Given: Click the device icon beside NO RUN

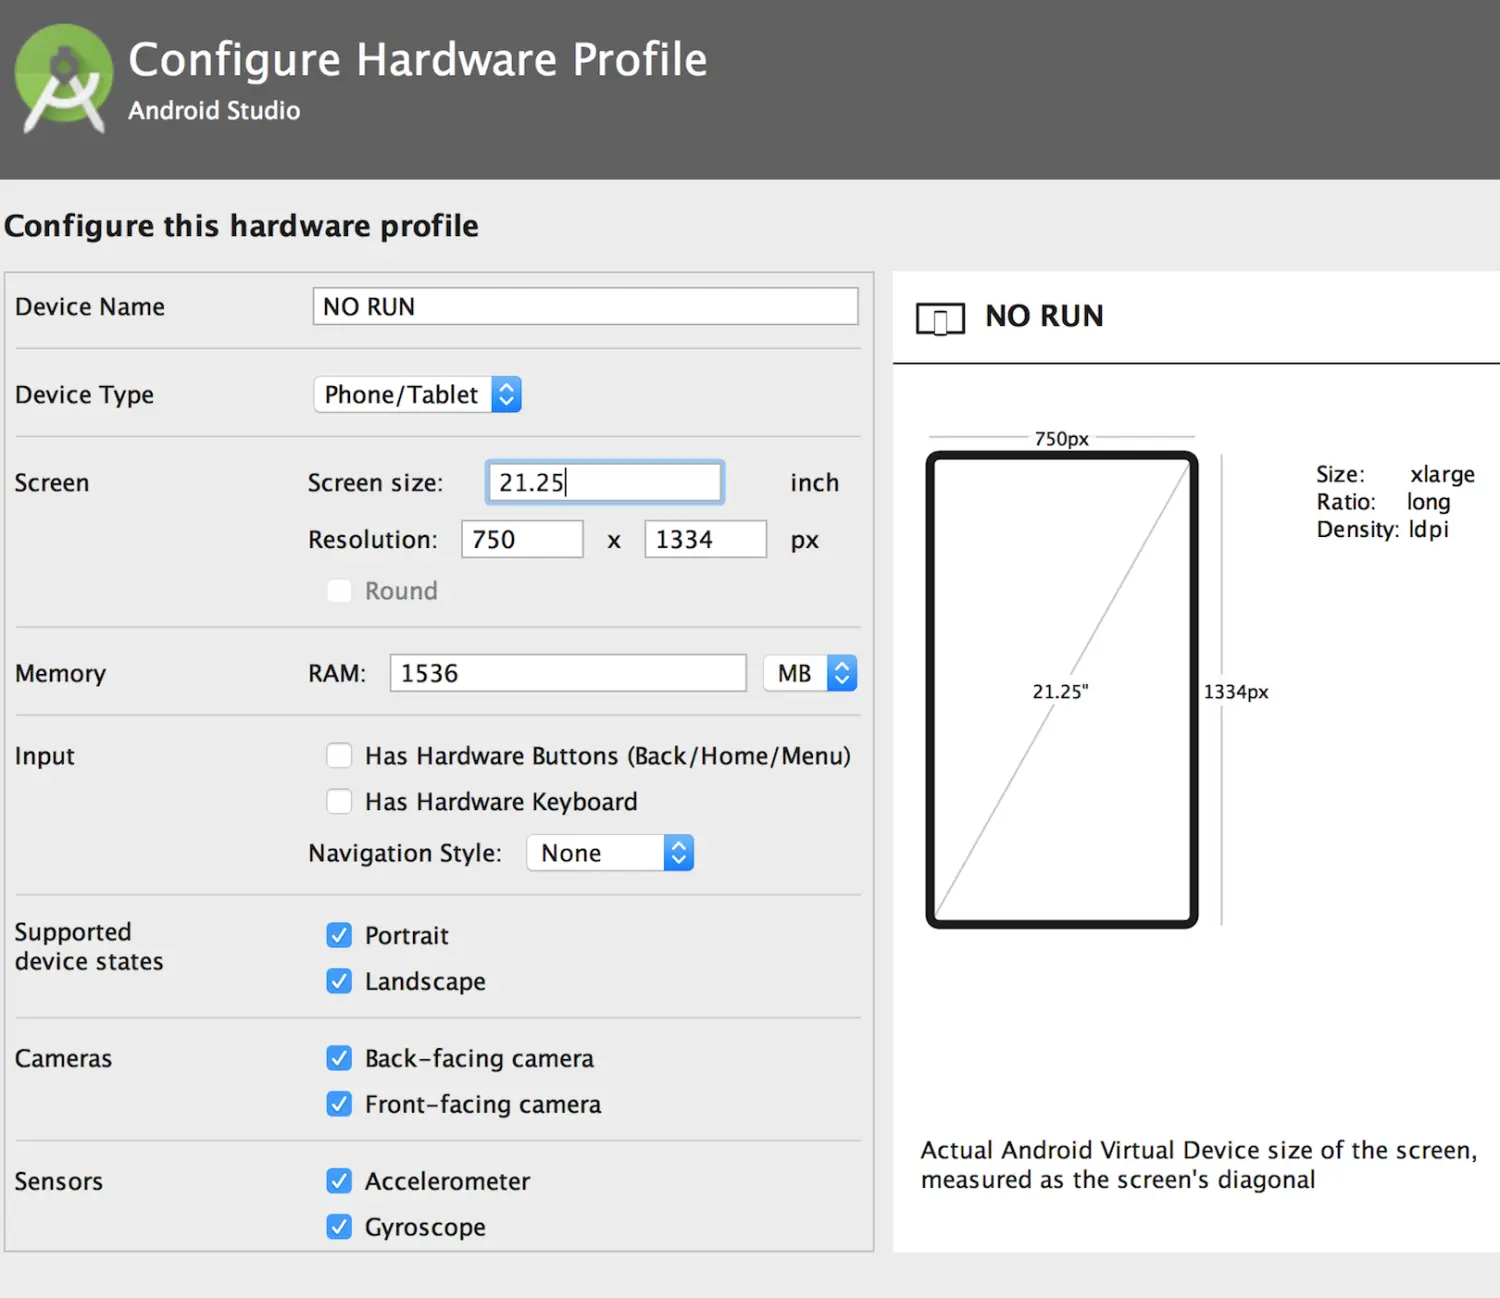Looking at the screenshot, I should (940, 319).
